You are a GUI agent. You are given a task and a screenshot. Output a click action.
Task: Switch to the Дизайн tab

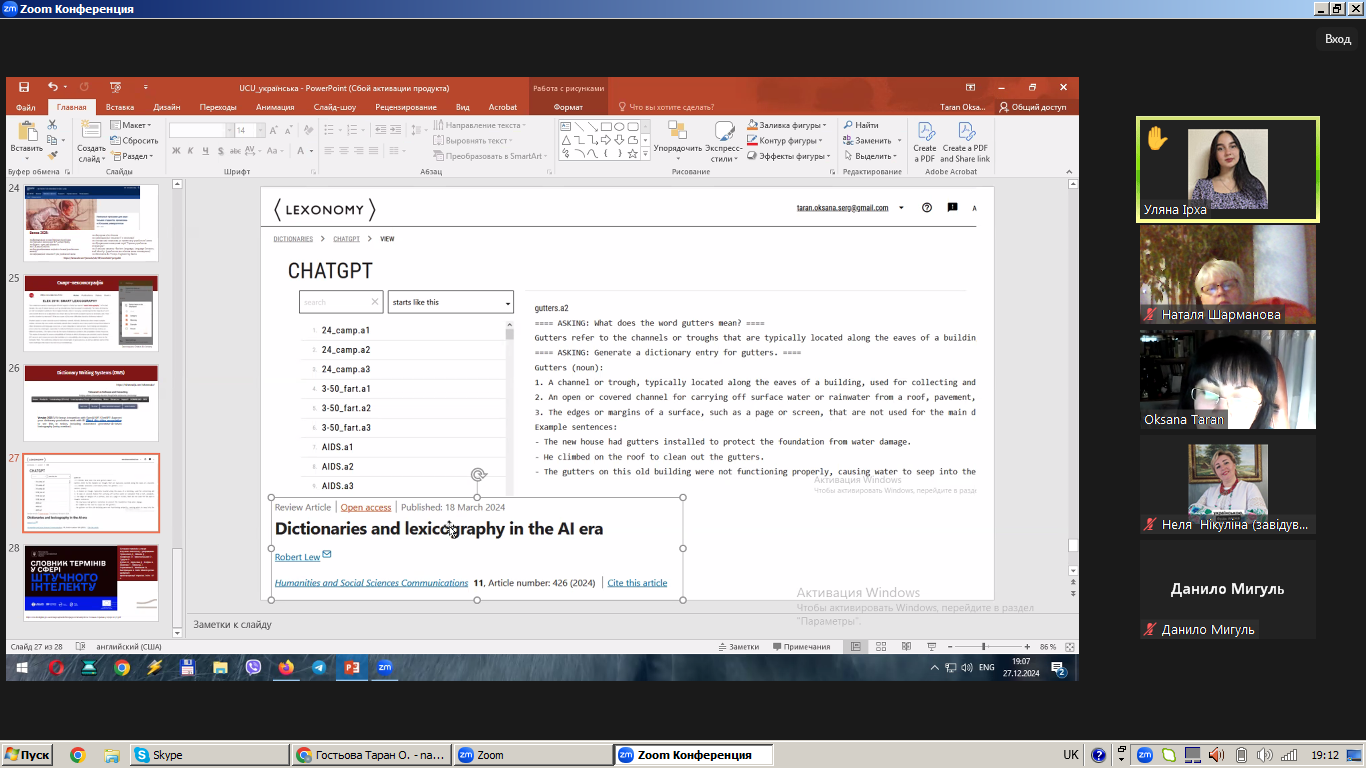(167, 107)
